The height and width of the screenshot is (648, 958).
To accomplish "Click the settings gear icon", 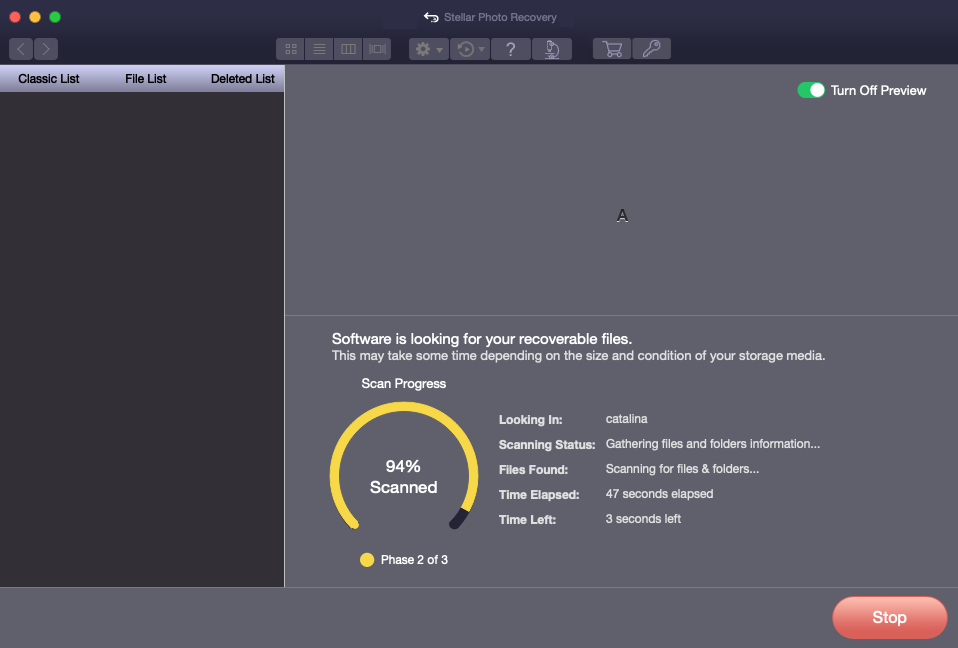I will pos(423,49).
